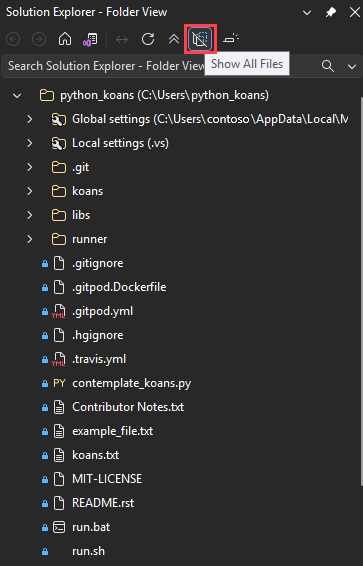Viewport: 363px width, 566px height.
Task: Collapse the python_koans root folder
Action: pos(17,96)
